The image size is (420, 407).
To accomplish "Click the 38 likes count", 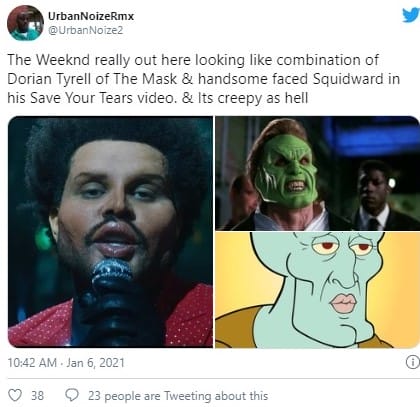I will 37,396.
